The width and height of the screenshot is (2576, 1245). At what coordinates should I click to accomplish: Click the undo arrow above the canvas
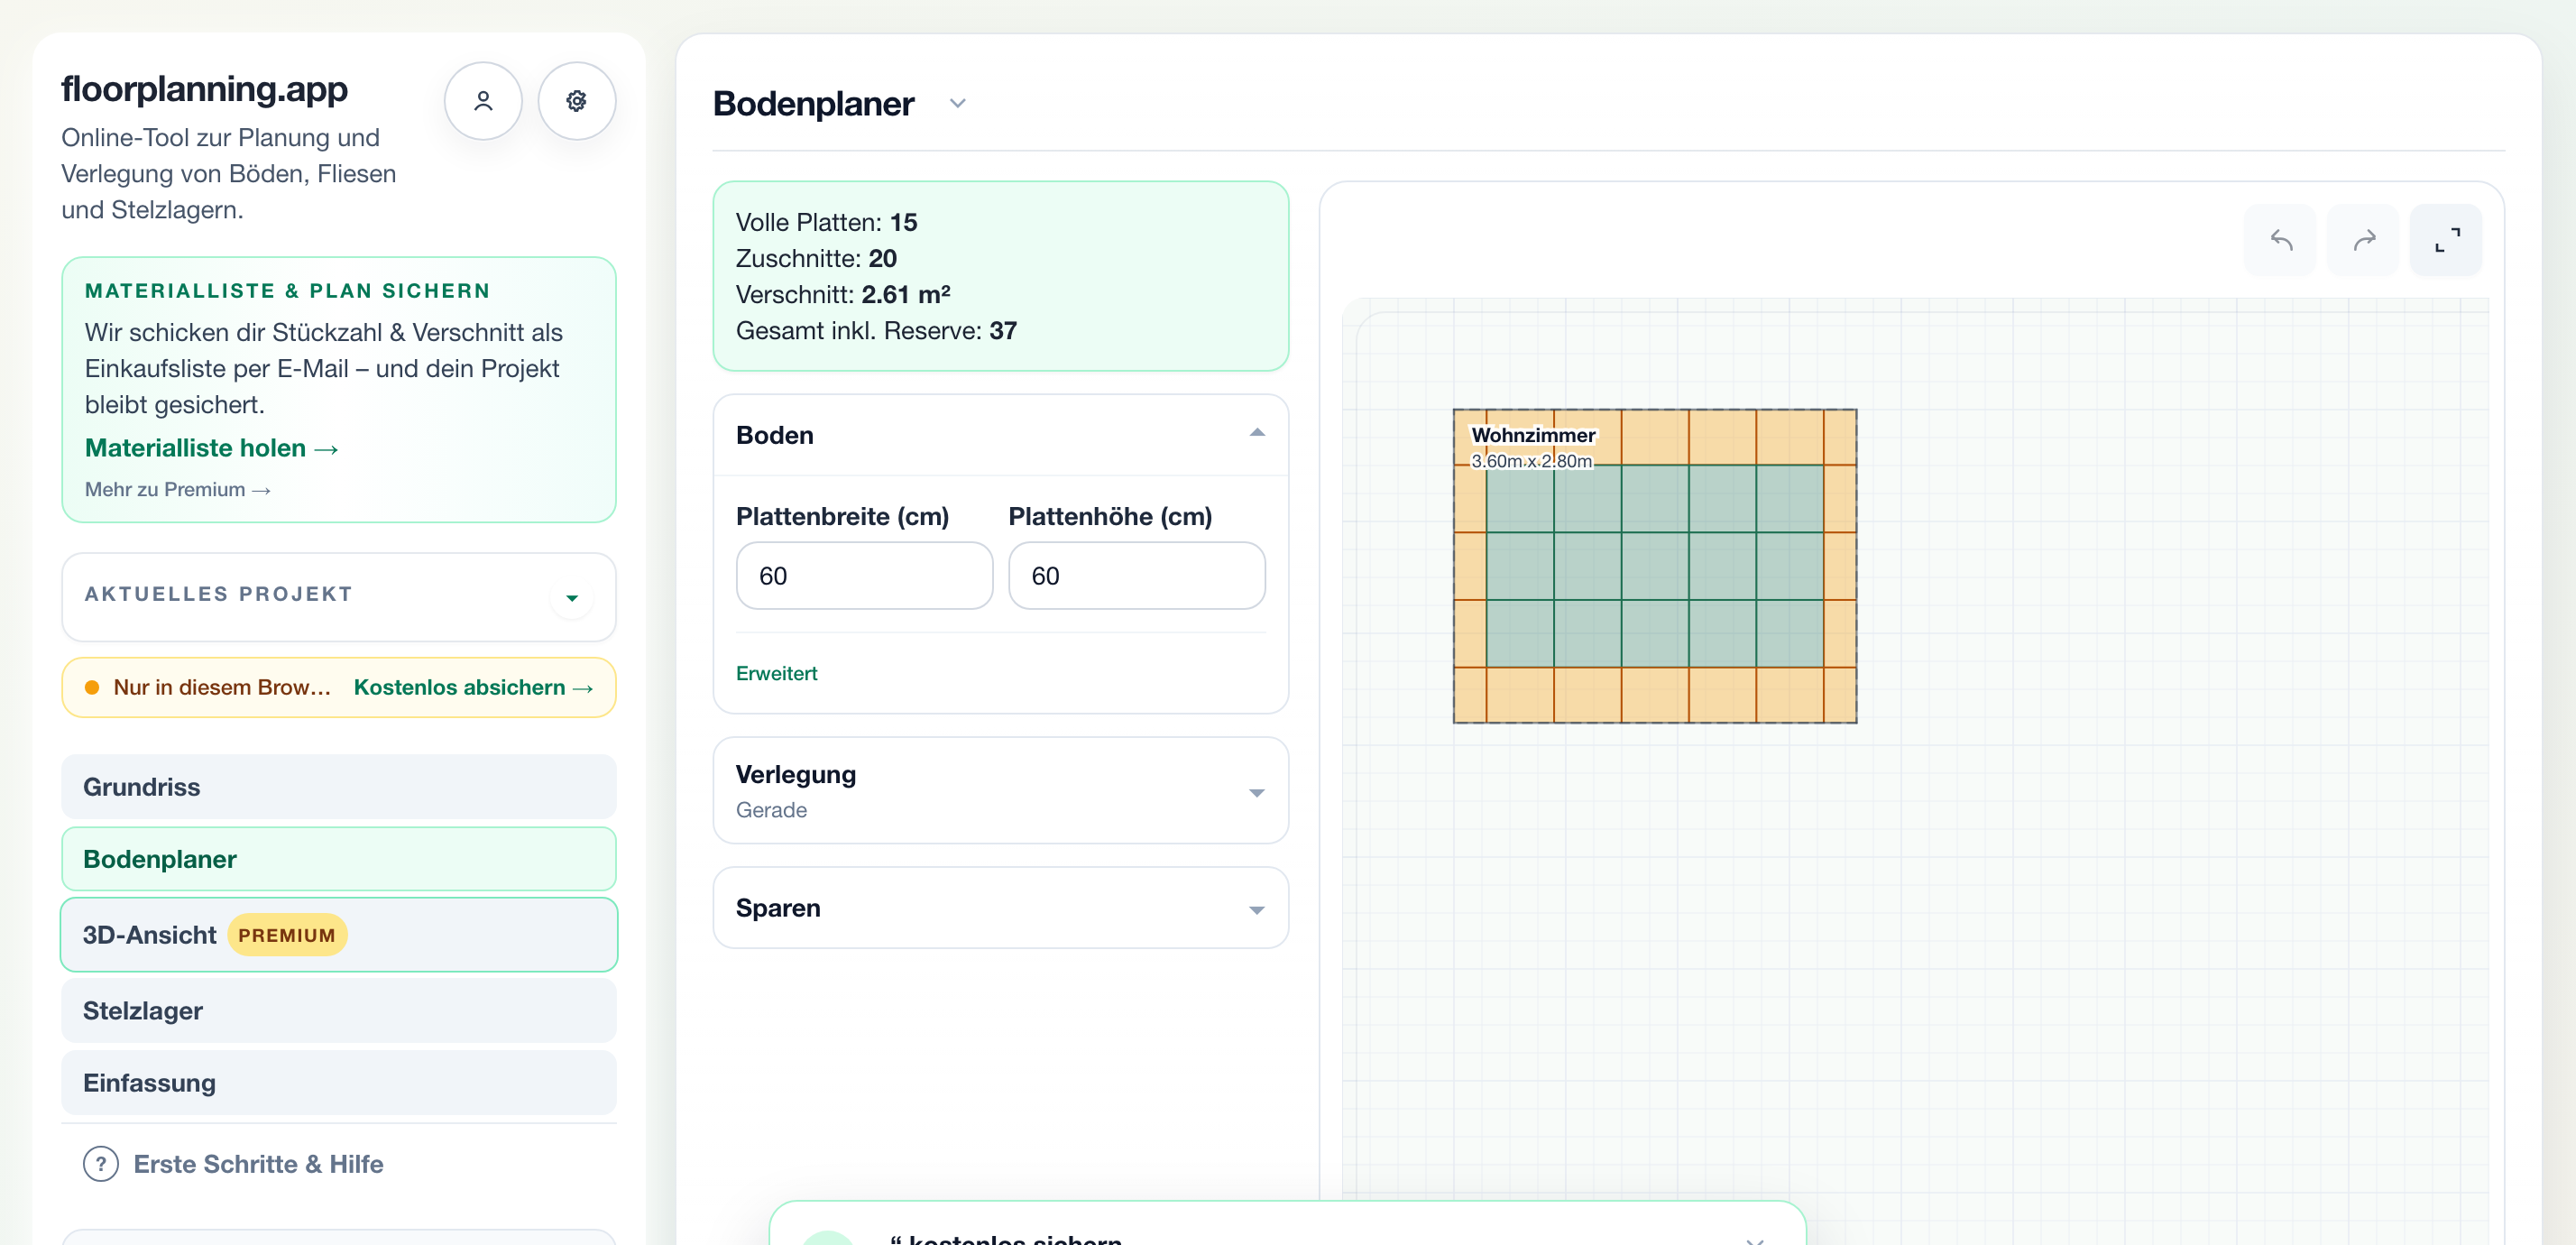coord(2280,240)
